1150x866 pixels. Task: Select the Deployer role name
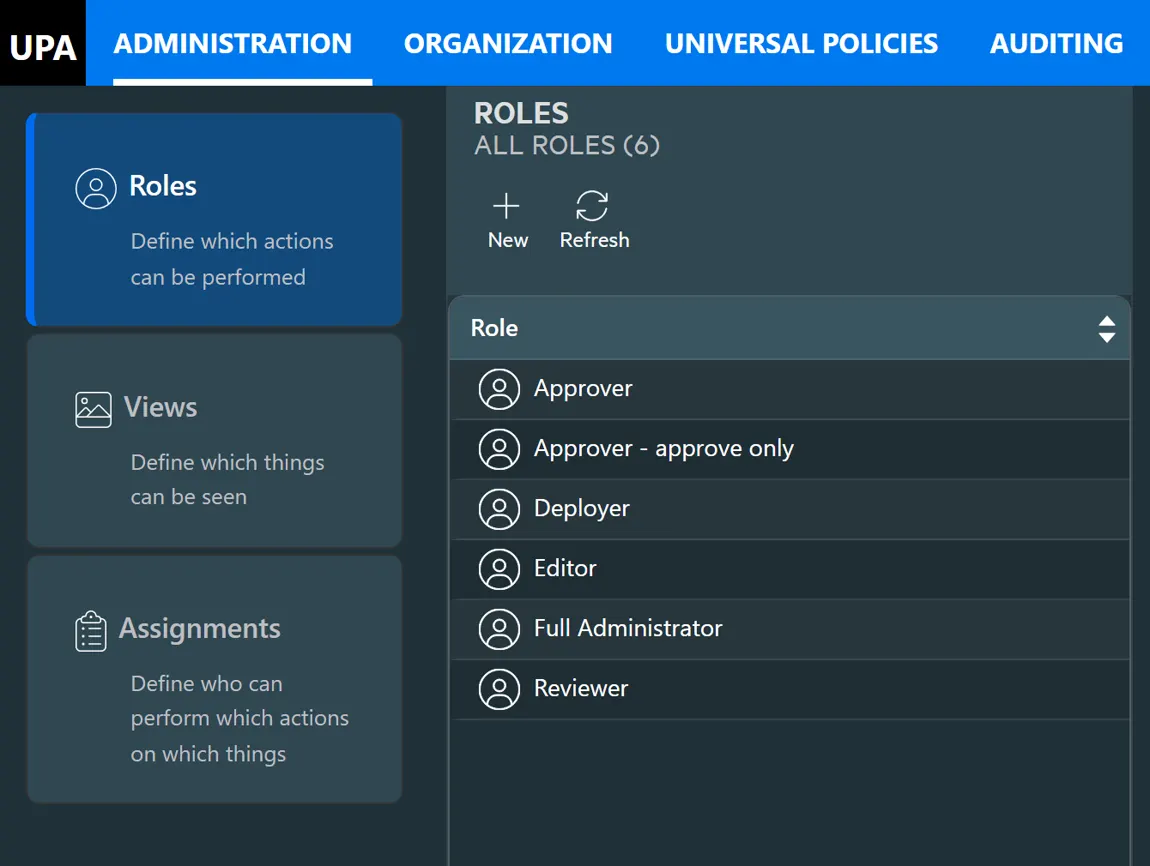click(582, 509)
